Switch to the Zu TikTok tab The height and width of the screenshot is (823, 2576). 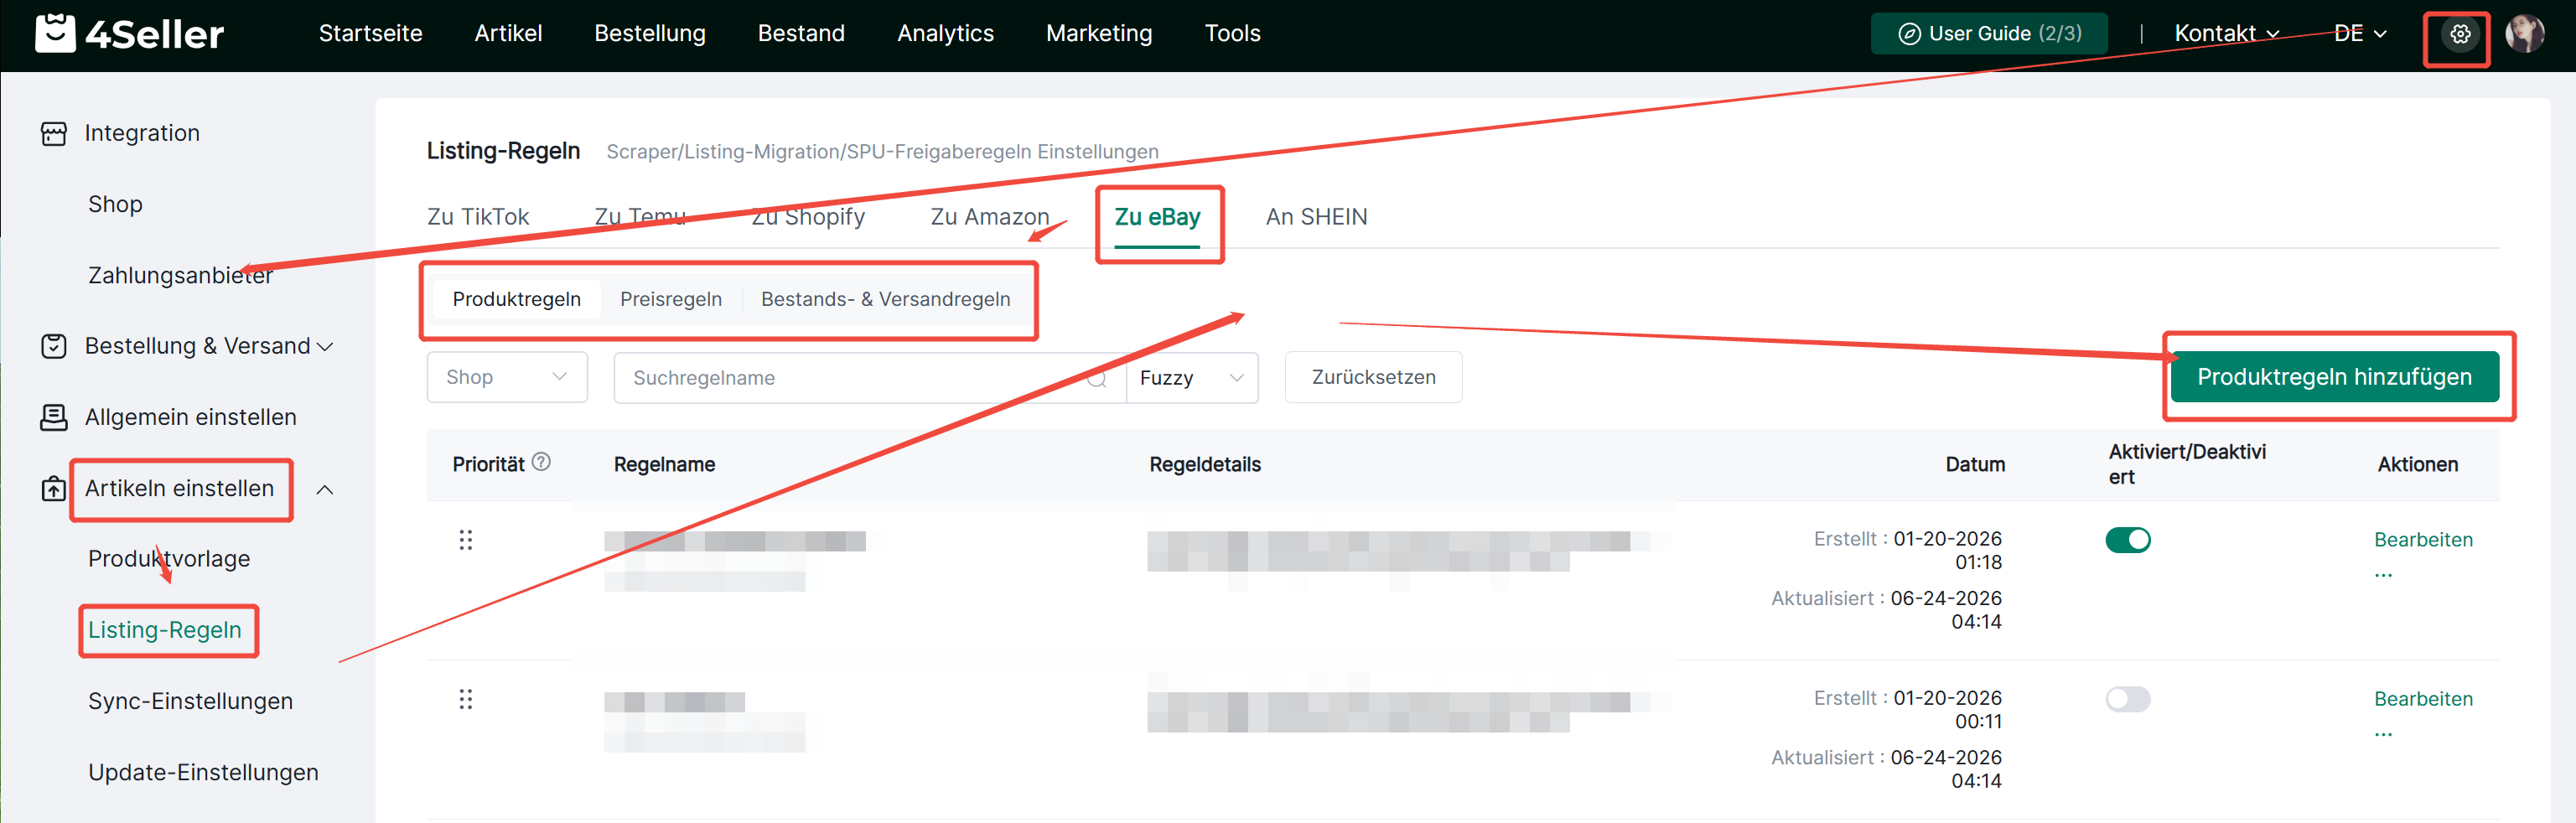click(x=478, y=217)
